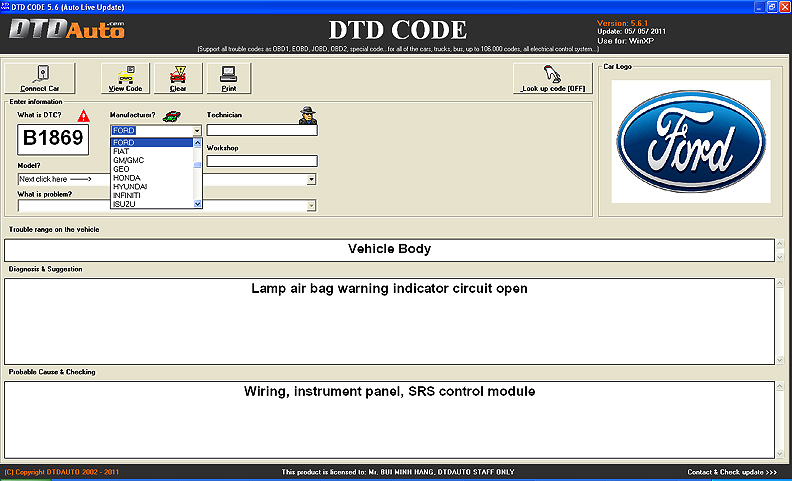Image resolution: width=792 pixels, height=481 pixels.
Task: Click the Workshop name field
Action: tap(262, 161)
